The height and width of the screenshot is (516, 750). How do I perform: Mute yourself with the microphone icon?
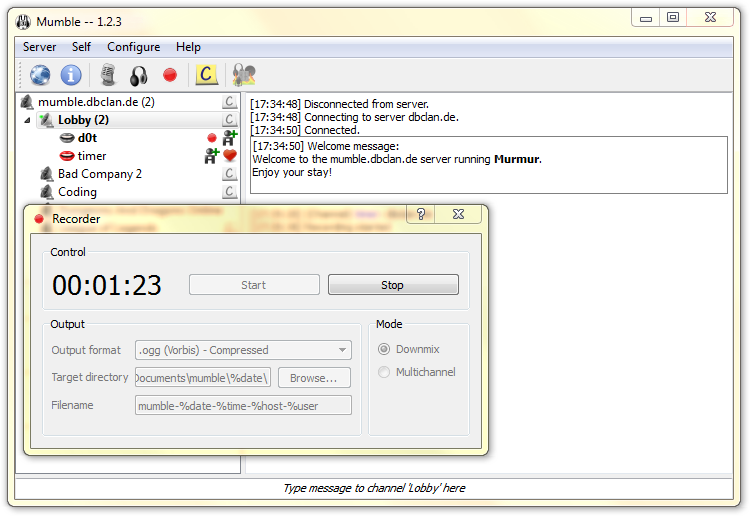(108, 75)
